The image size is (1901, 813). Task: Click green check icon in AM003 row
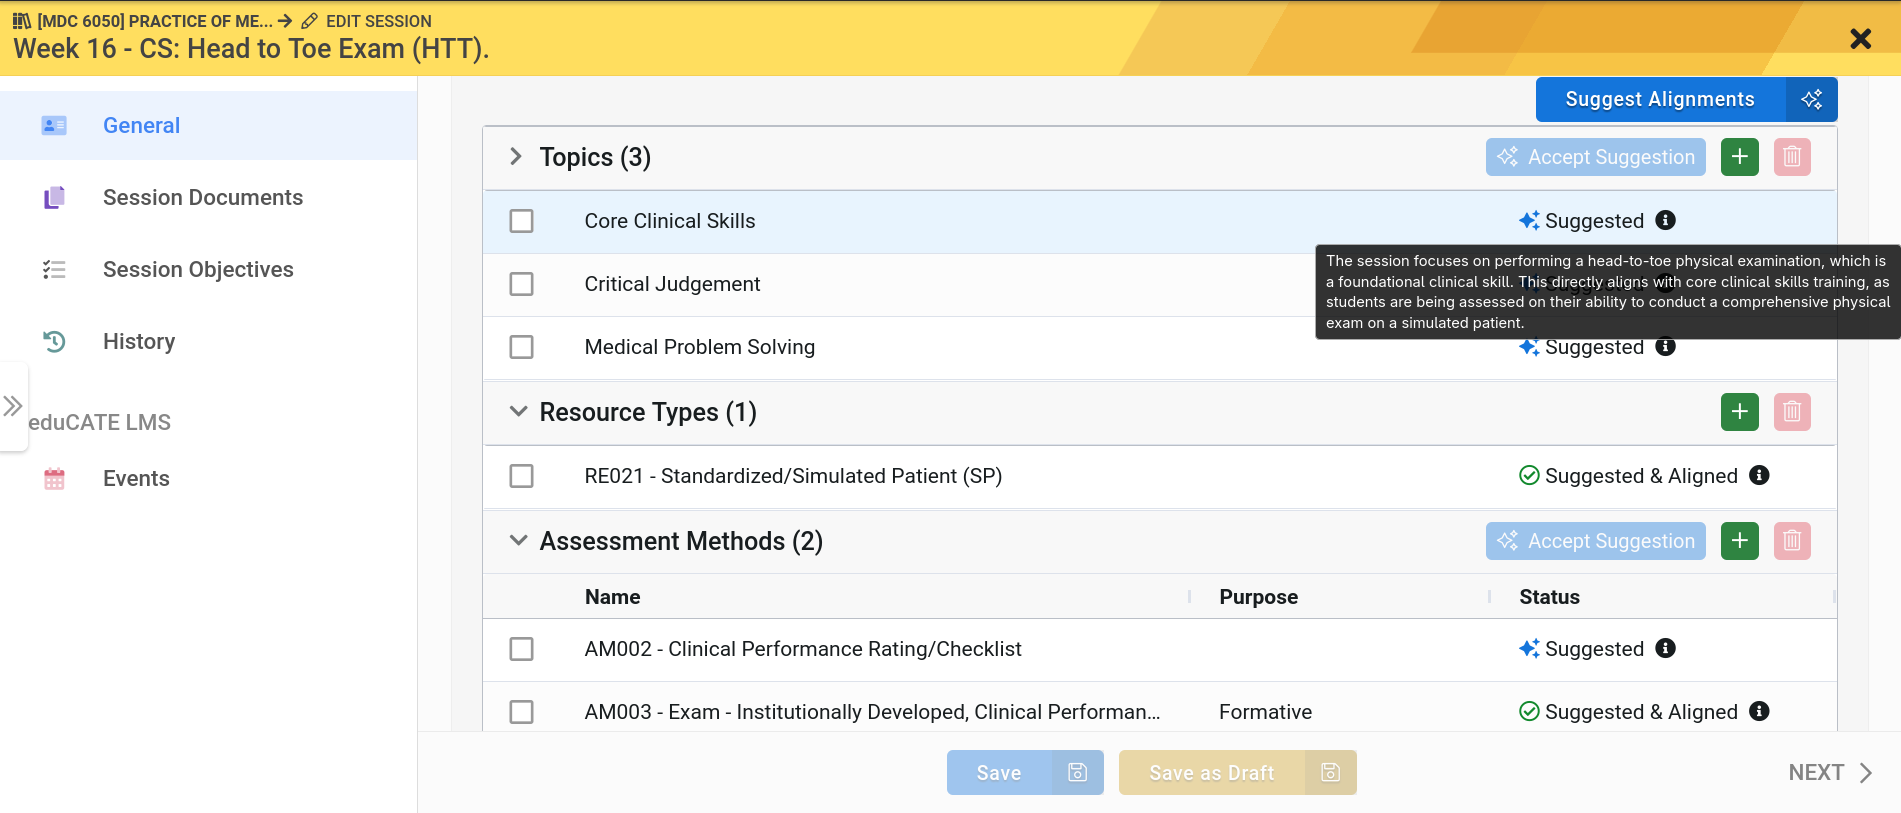tap(1529, 712)
